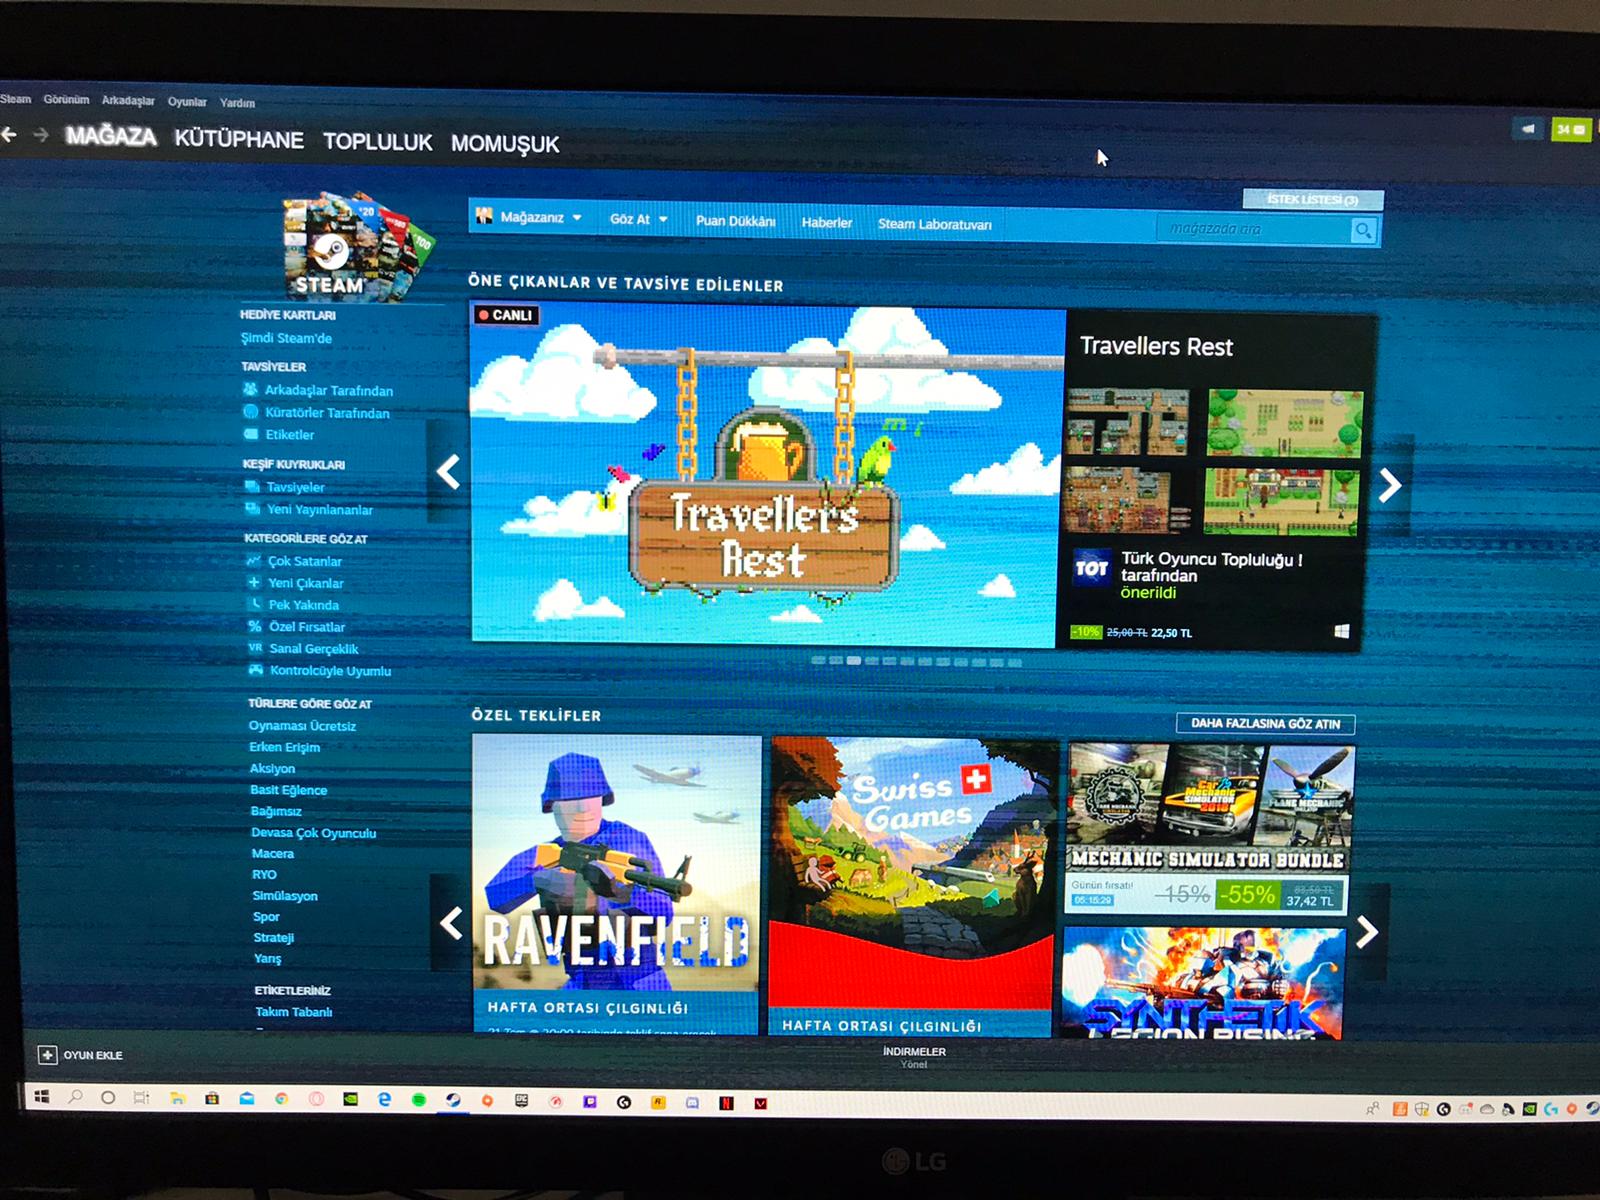Open the İSTEK LİSTESİ (3) wishlist button
Image resolution: width=1600 pixels, height=1200 pixels.
pos(1313,199)
